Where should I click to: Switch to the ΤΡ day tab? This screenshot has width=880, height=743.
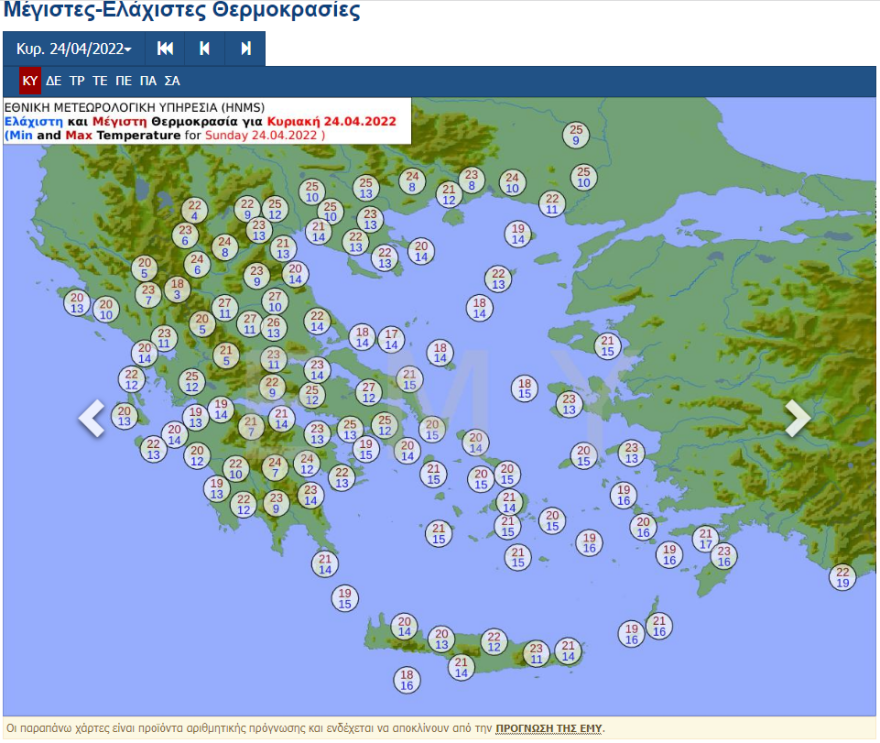(77, 81)
